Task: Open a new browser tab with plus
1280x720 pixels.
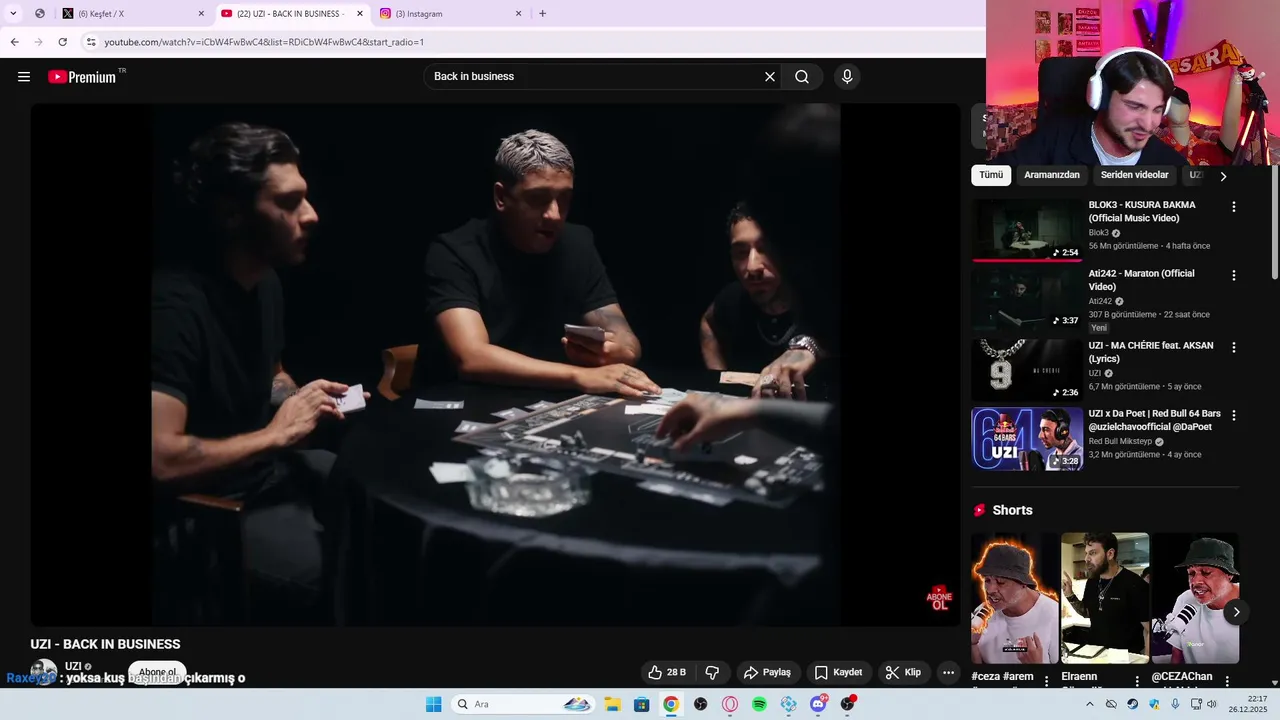Action: [543, 14]
